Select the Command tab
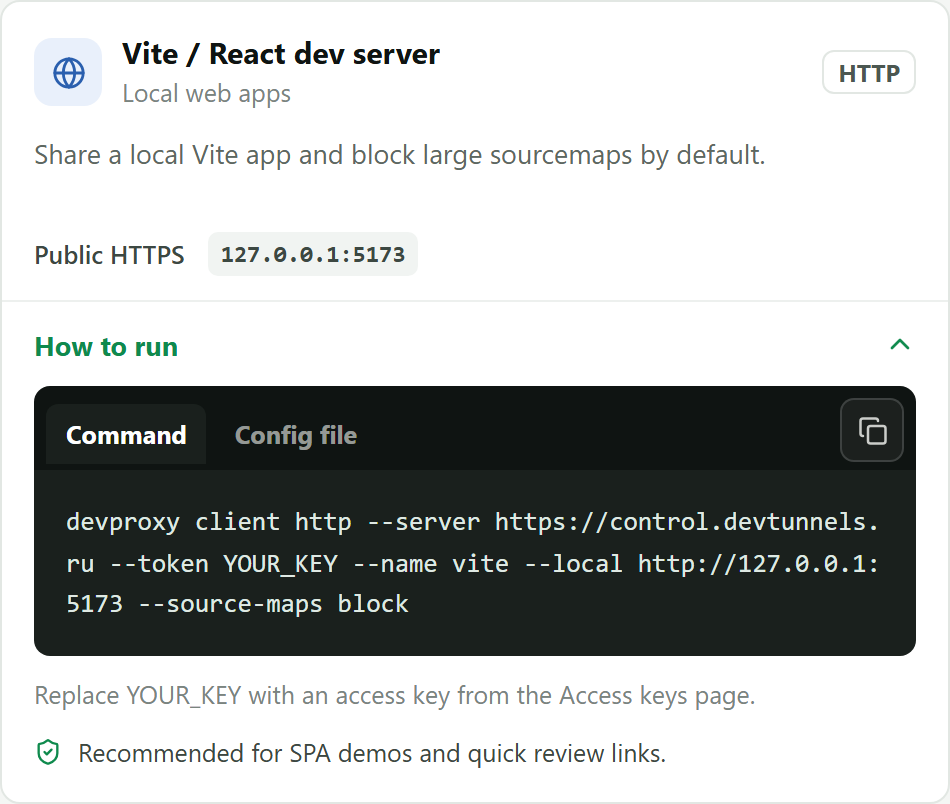Image resolution: width=950 pixels, height=804 pixels. (x=126, y=435)
